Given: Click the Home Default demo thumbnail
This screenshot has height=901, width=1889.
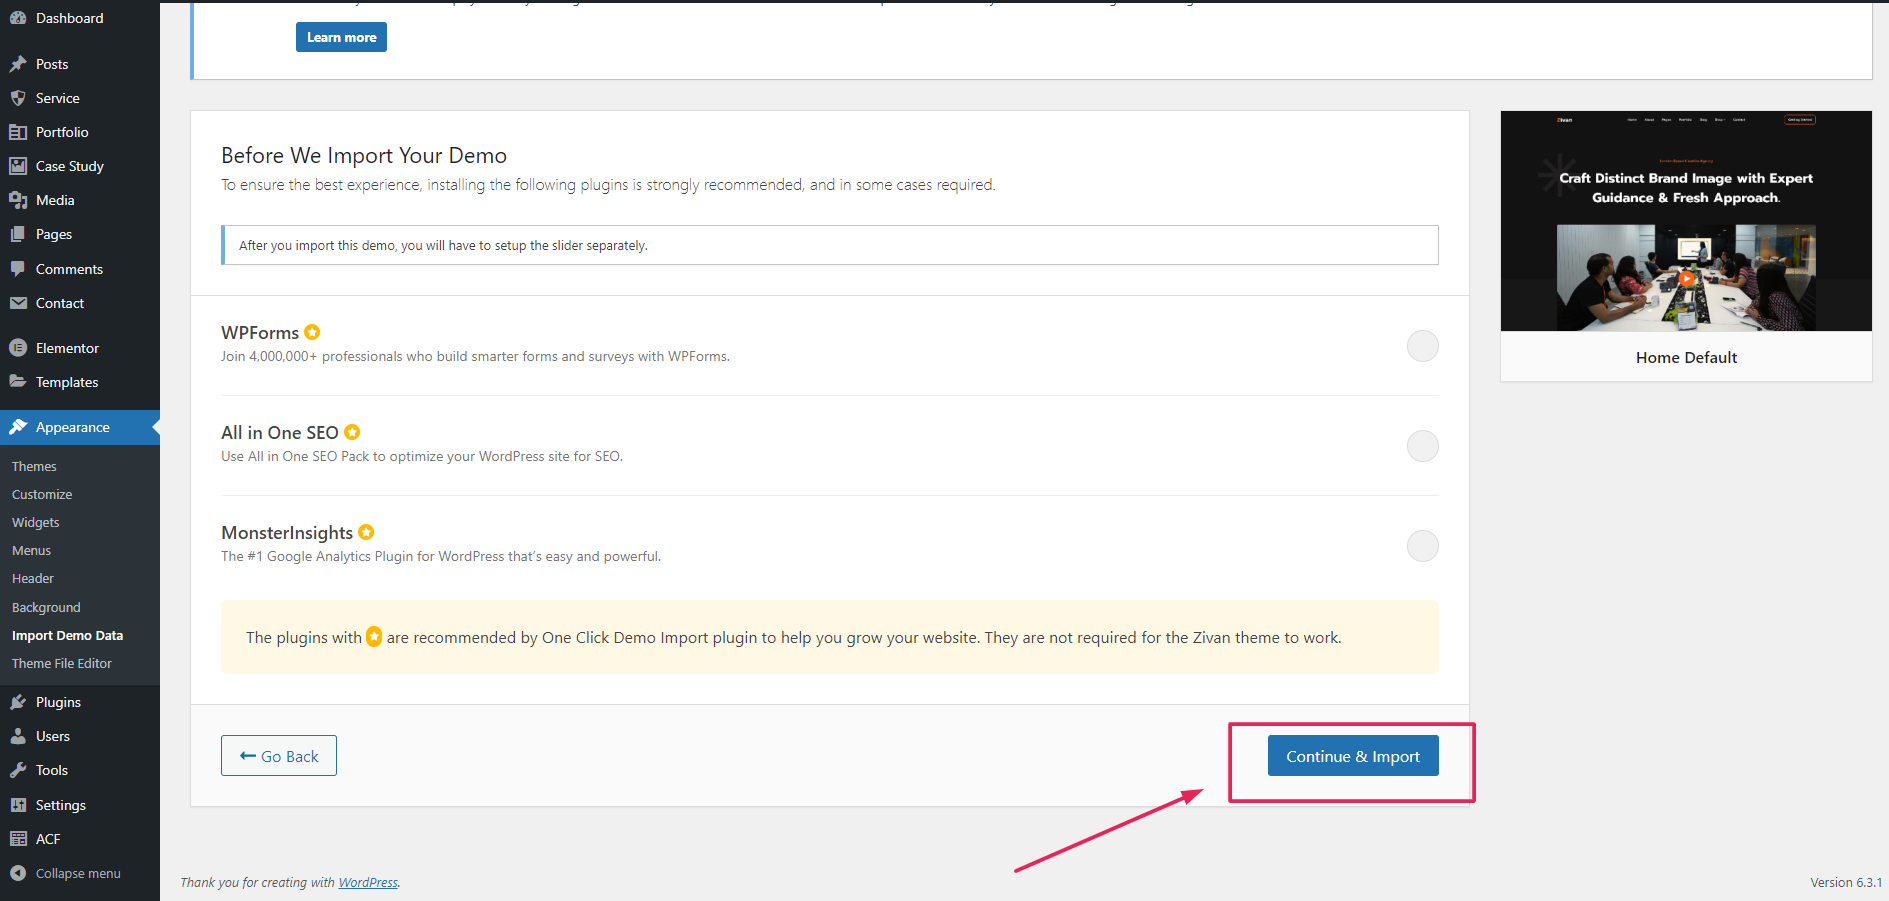Looking at the screenshot, I should 1686,221.
